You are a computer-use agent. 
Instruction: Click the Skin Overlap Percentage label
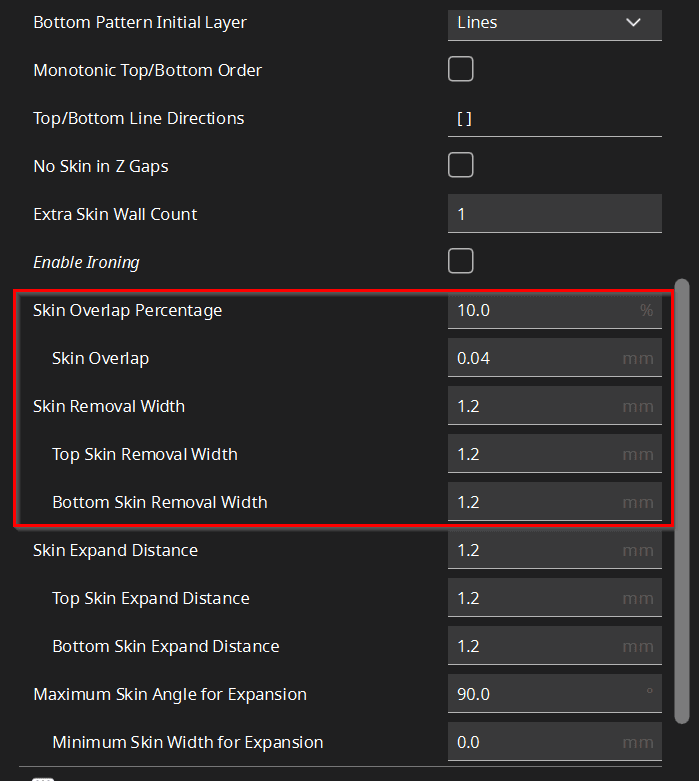tap(127, 310)
